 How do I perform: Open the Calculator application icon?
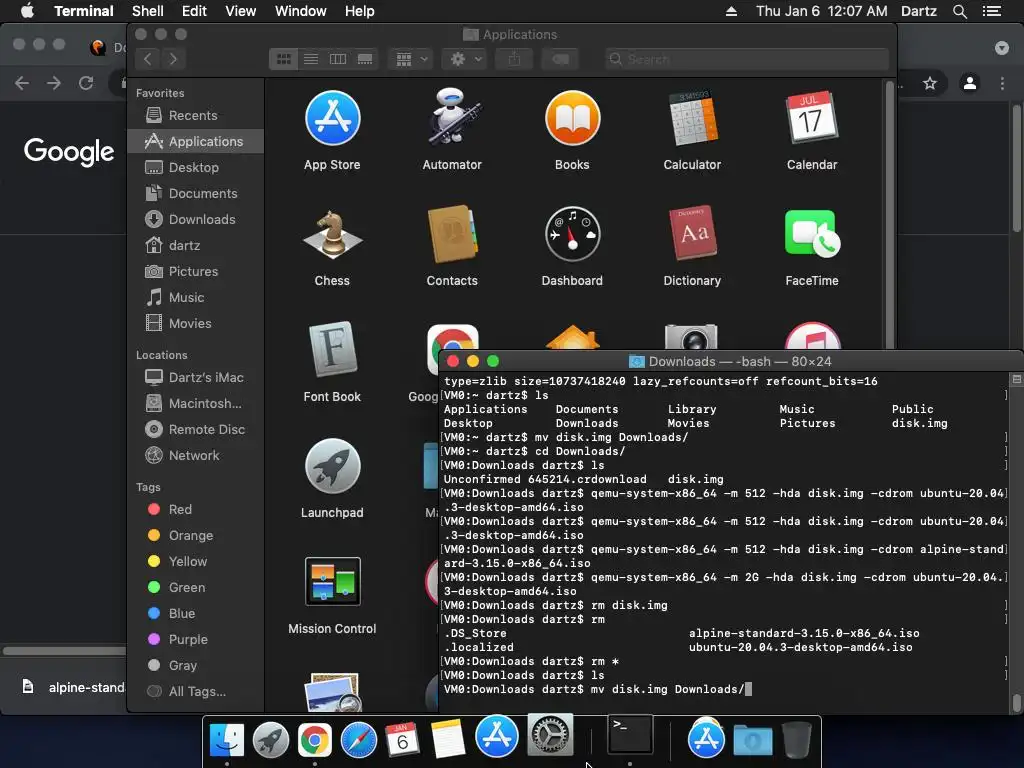coord(692,119)
